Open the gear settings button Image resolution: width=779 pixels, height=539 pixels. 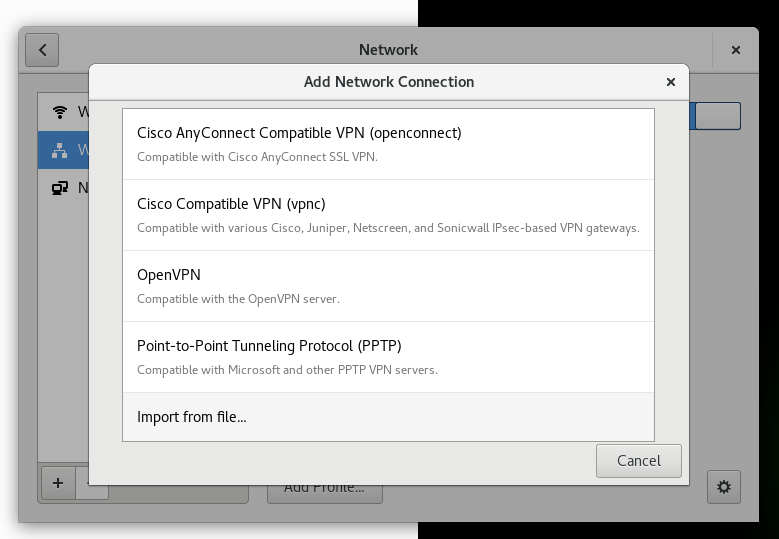click(x=724, y=487)
